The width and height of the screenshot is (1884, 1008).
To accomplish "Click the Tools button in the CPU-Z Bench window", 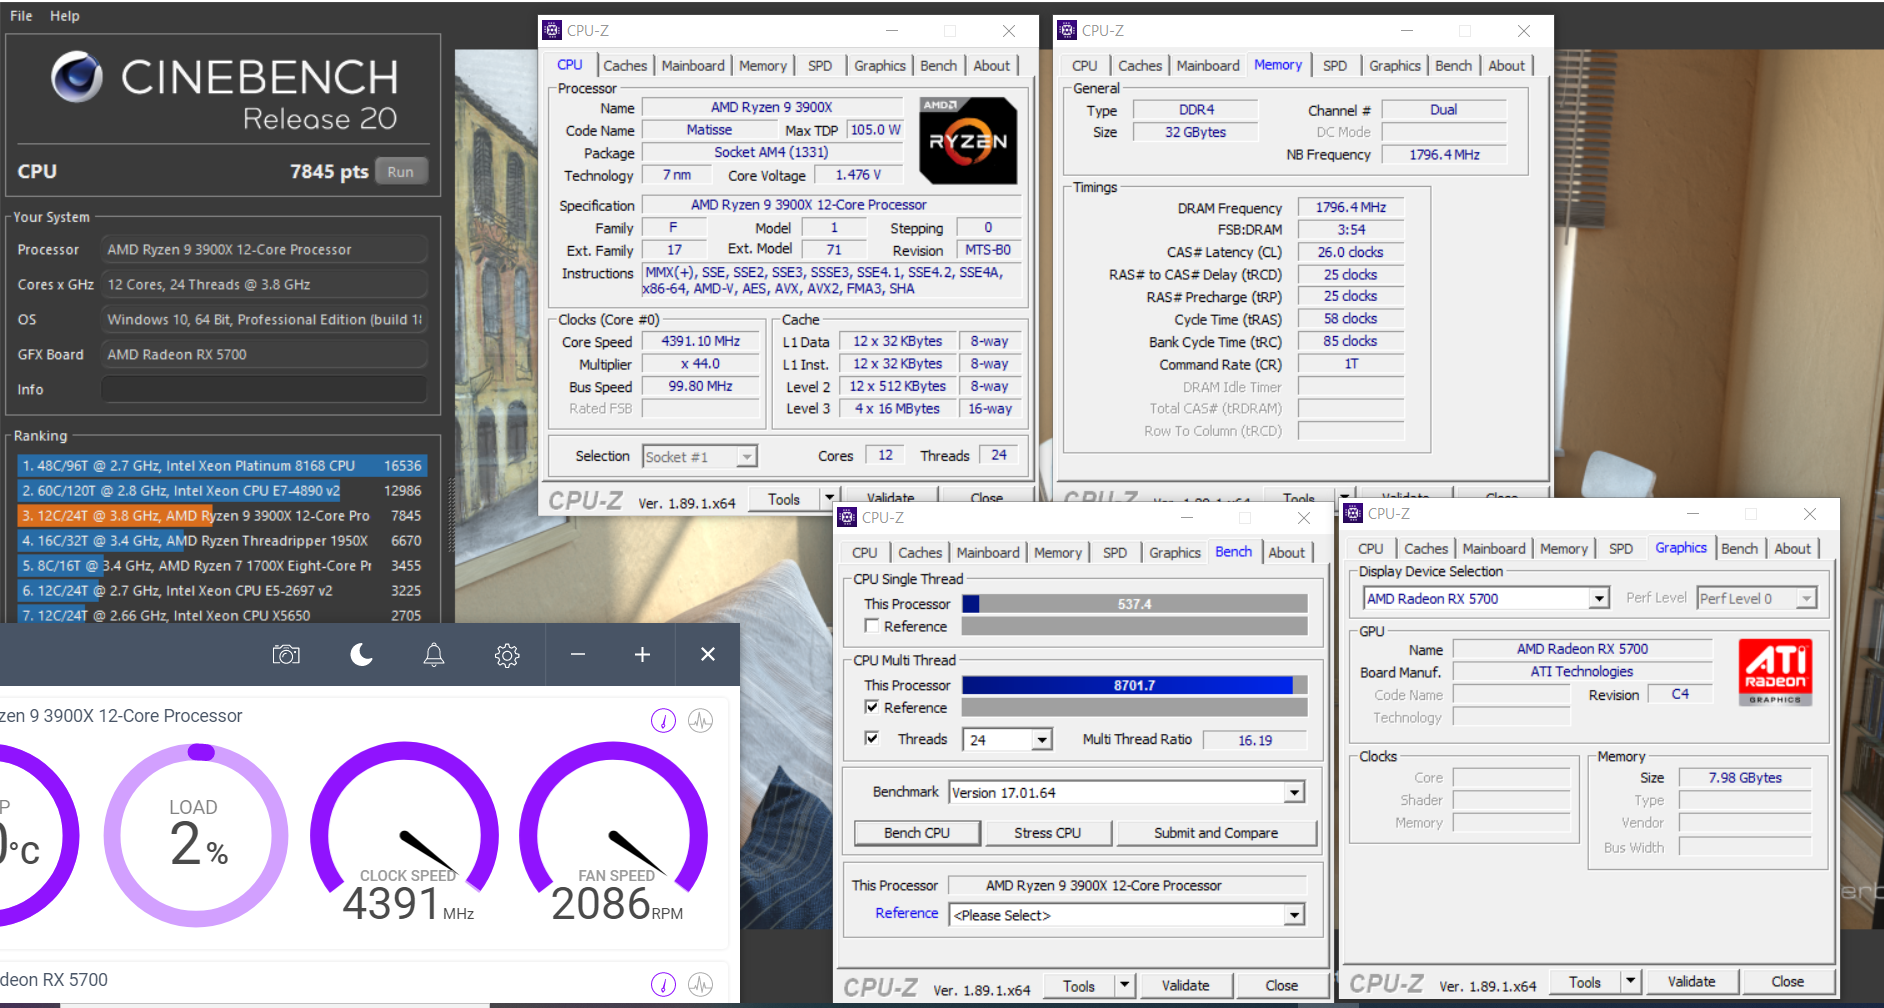I will (x=1079, y=986).
